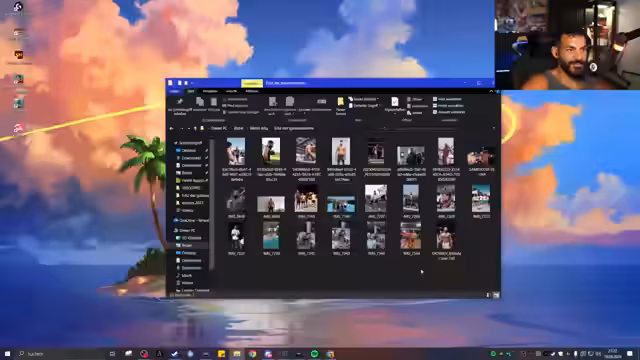Click the Easy Access (Einfacher Zugriff) button

[363, 106]
